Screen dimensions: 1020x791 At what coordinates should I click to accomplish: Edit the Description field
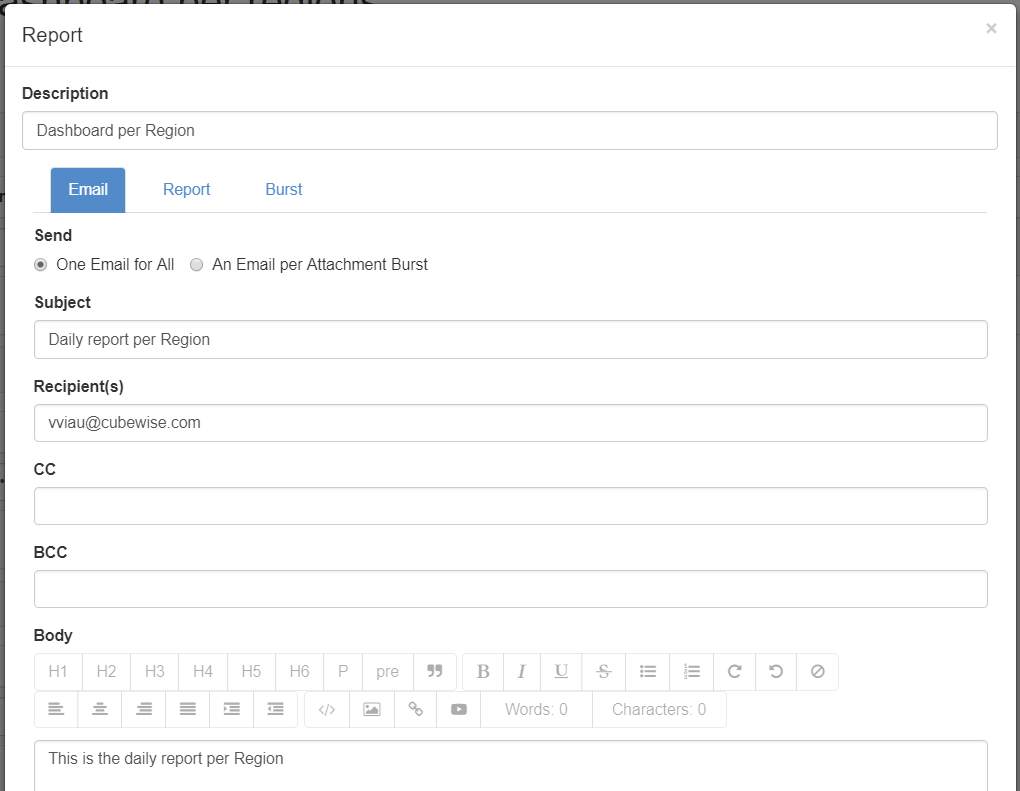coord(510,131)
